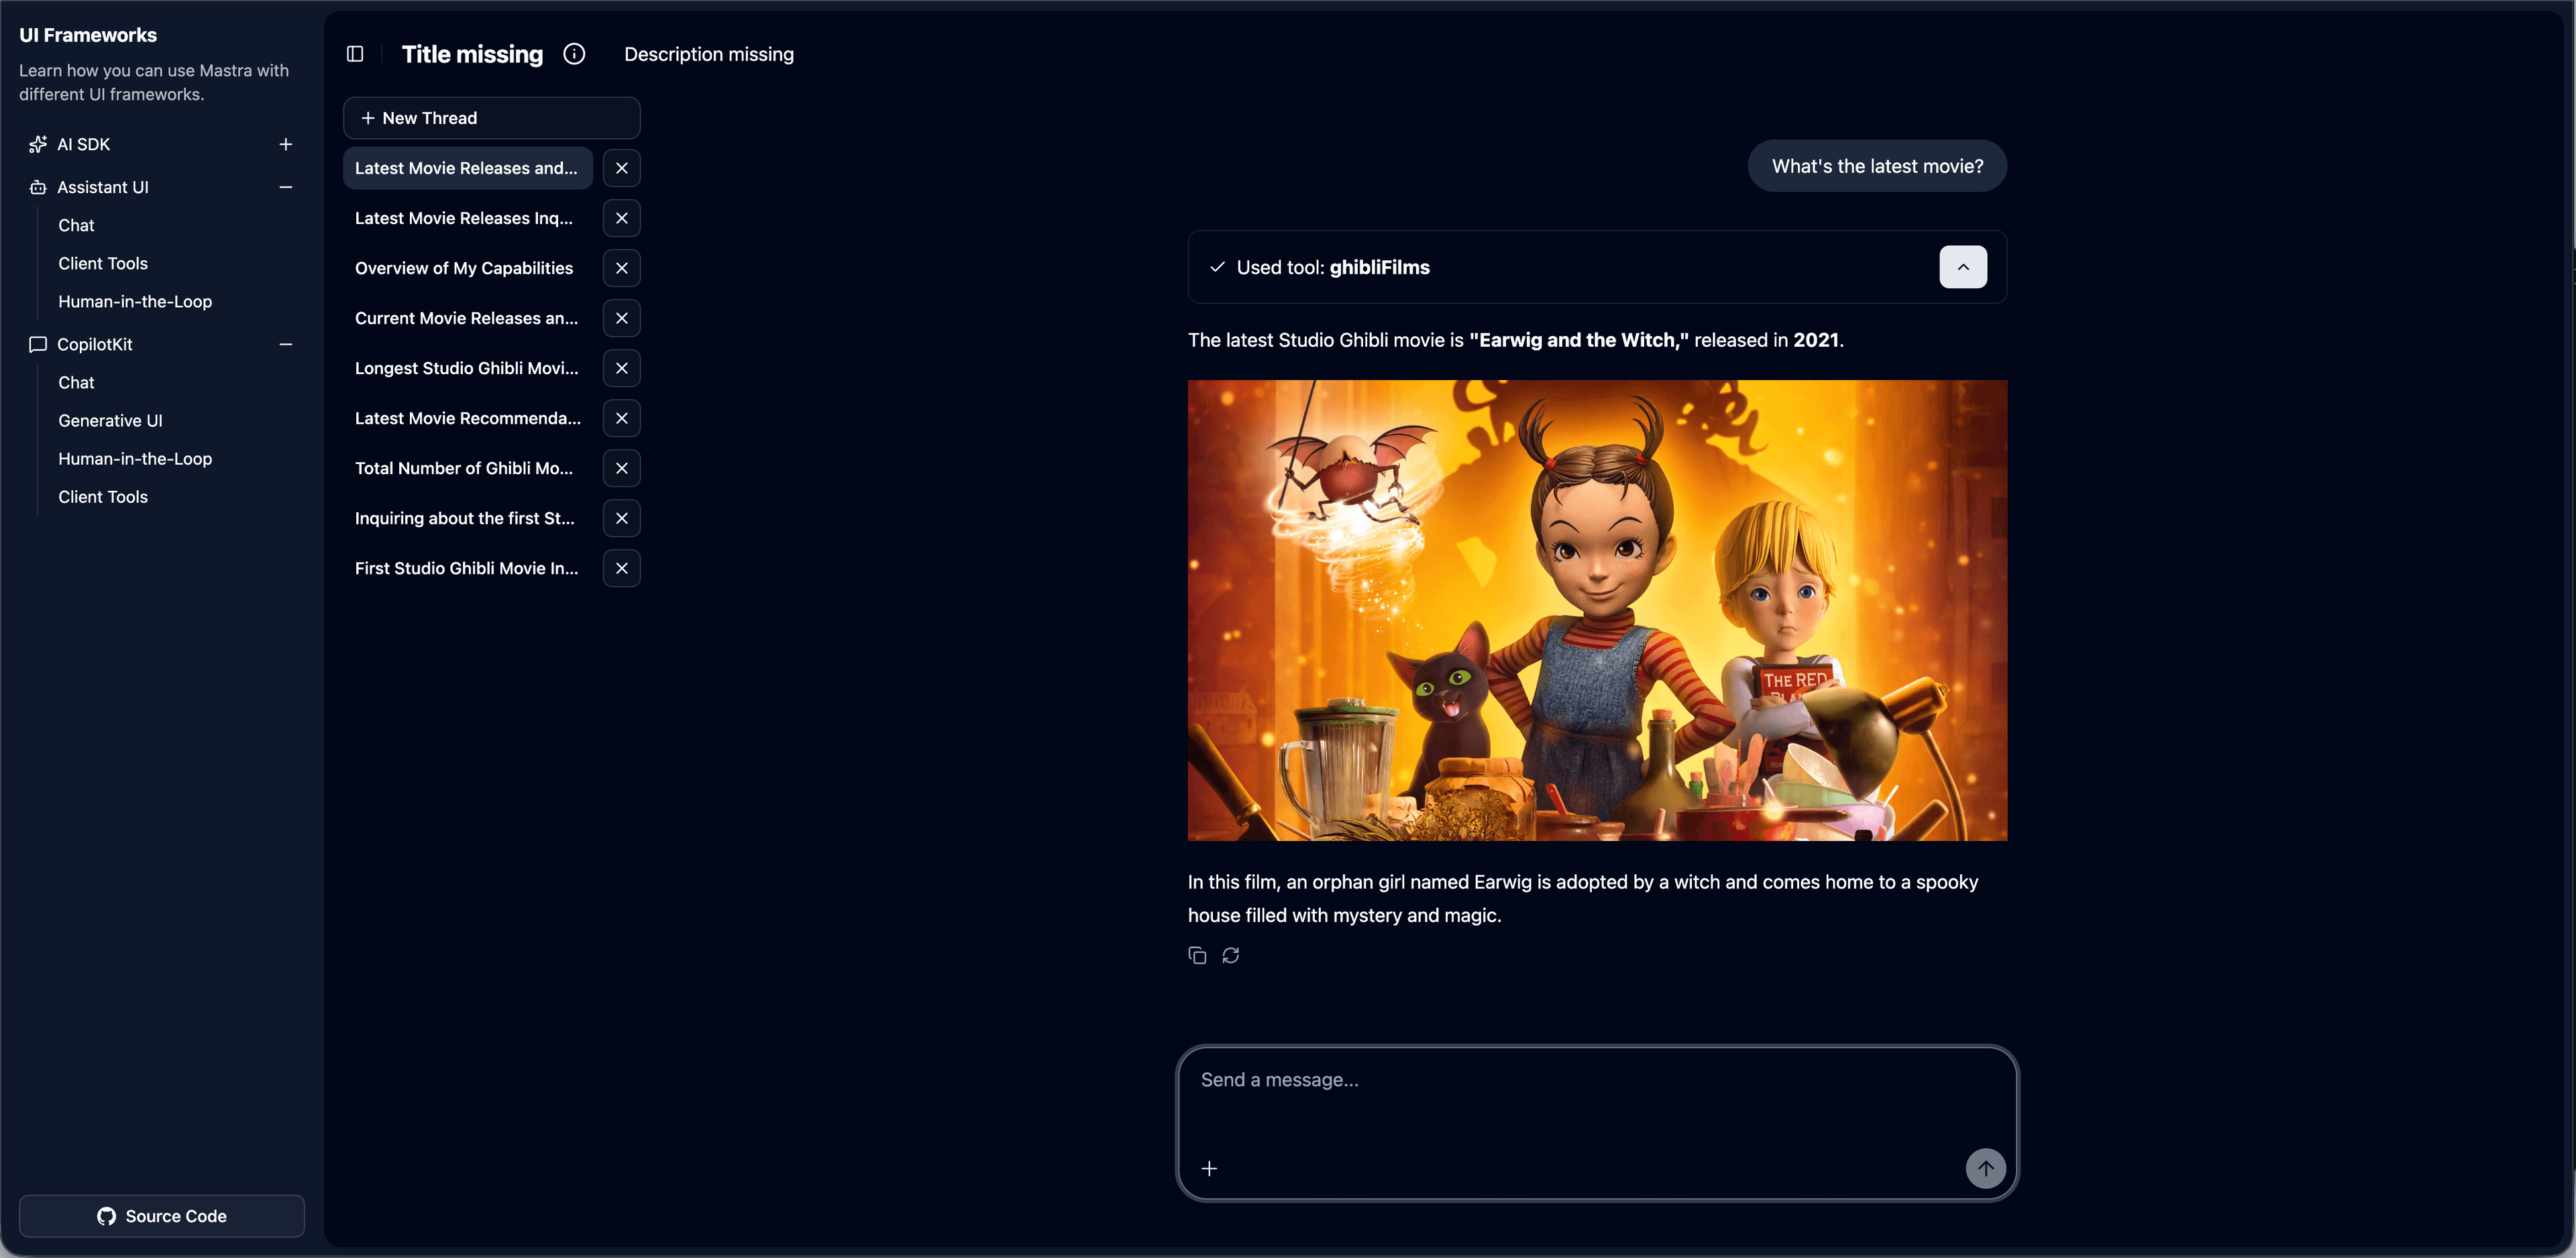Image resolution: width=2576 pixels, height=1258 pixels.
Task: Collapse the ghibliFilms tool result
Action: coord(1963,267)
